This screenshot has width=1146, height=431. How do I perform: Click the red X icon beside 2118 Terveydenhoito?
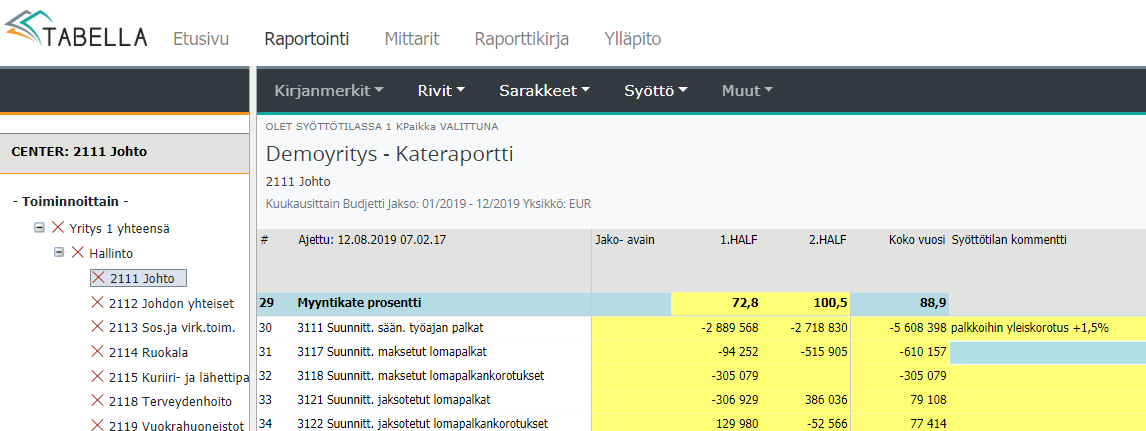click(98, 401)
